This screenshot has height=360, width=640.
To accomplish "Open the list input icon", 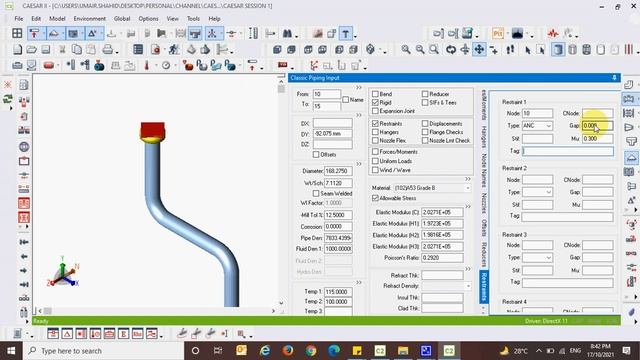I will point(138,50).
